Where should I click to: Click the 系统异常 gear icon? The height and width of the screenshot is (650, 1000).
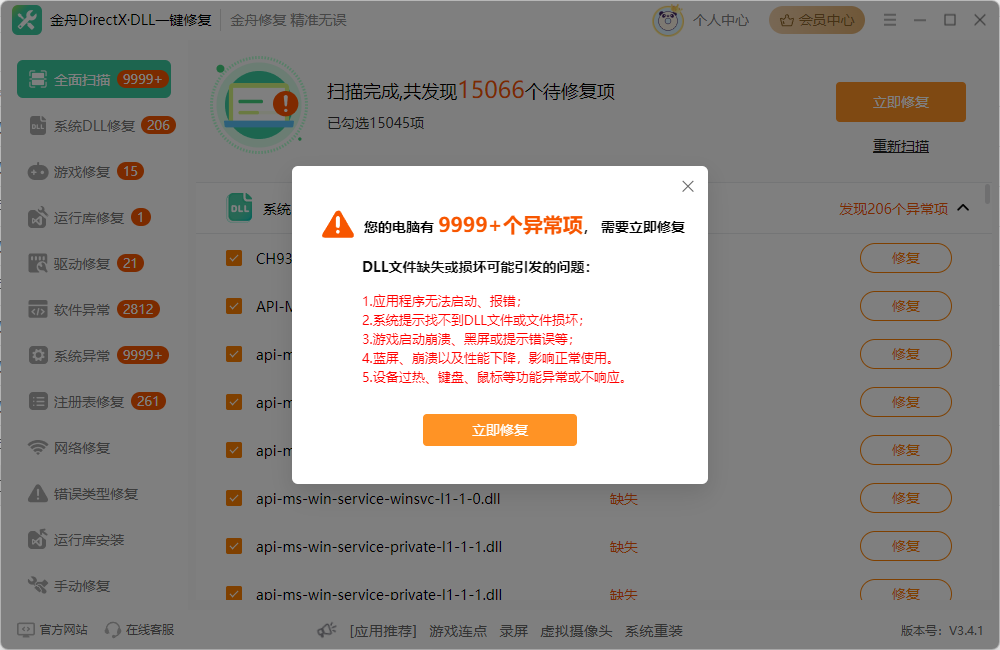tap(38, 355)
